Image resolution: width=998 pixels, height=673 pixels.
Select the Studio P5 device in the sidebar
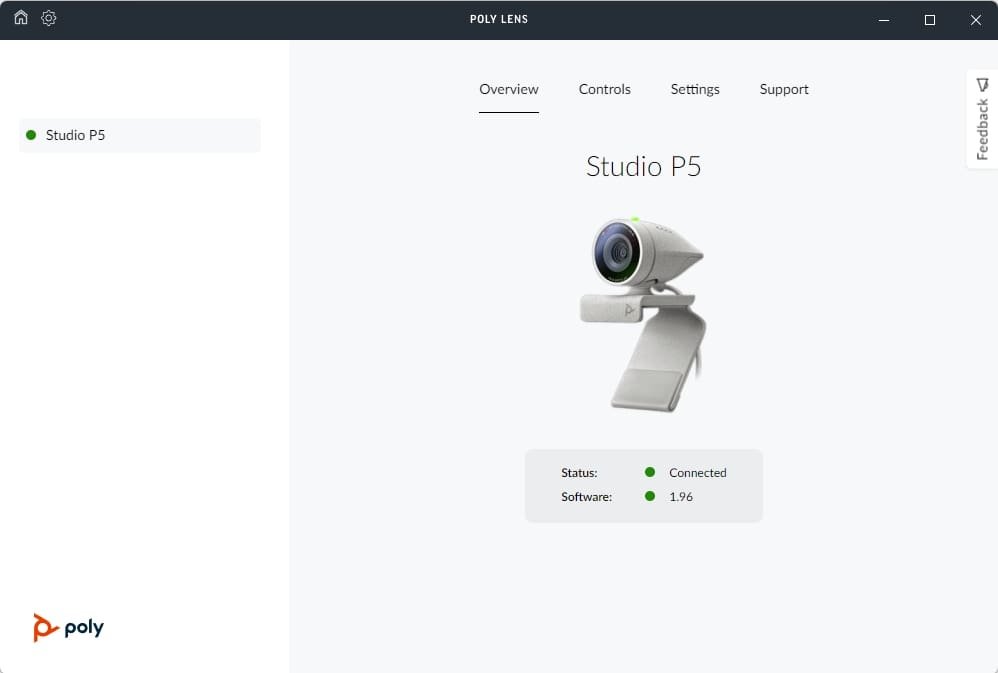[x=140, y=135]
